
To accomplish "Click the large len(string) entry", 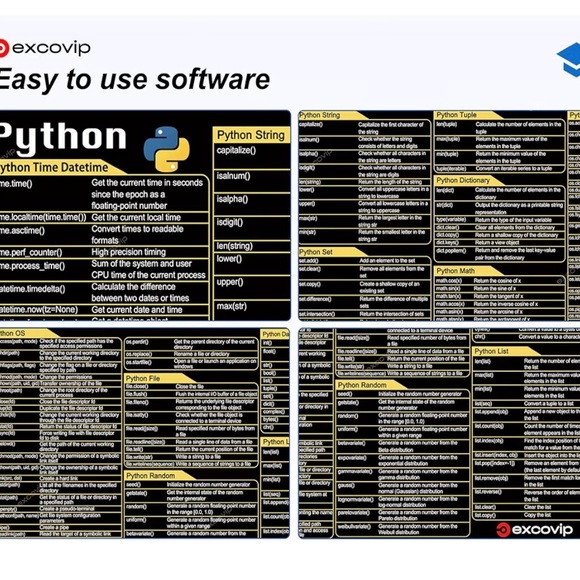I will (x=235, y=246).
